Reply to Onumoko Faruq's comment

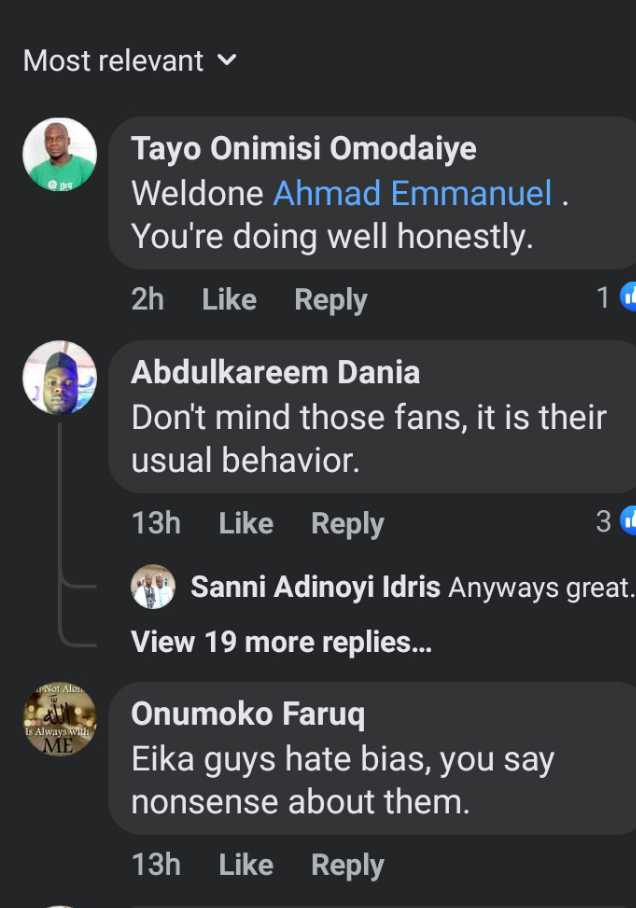pos(348,865)
